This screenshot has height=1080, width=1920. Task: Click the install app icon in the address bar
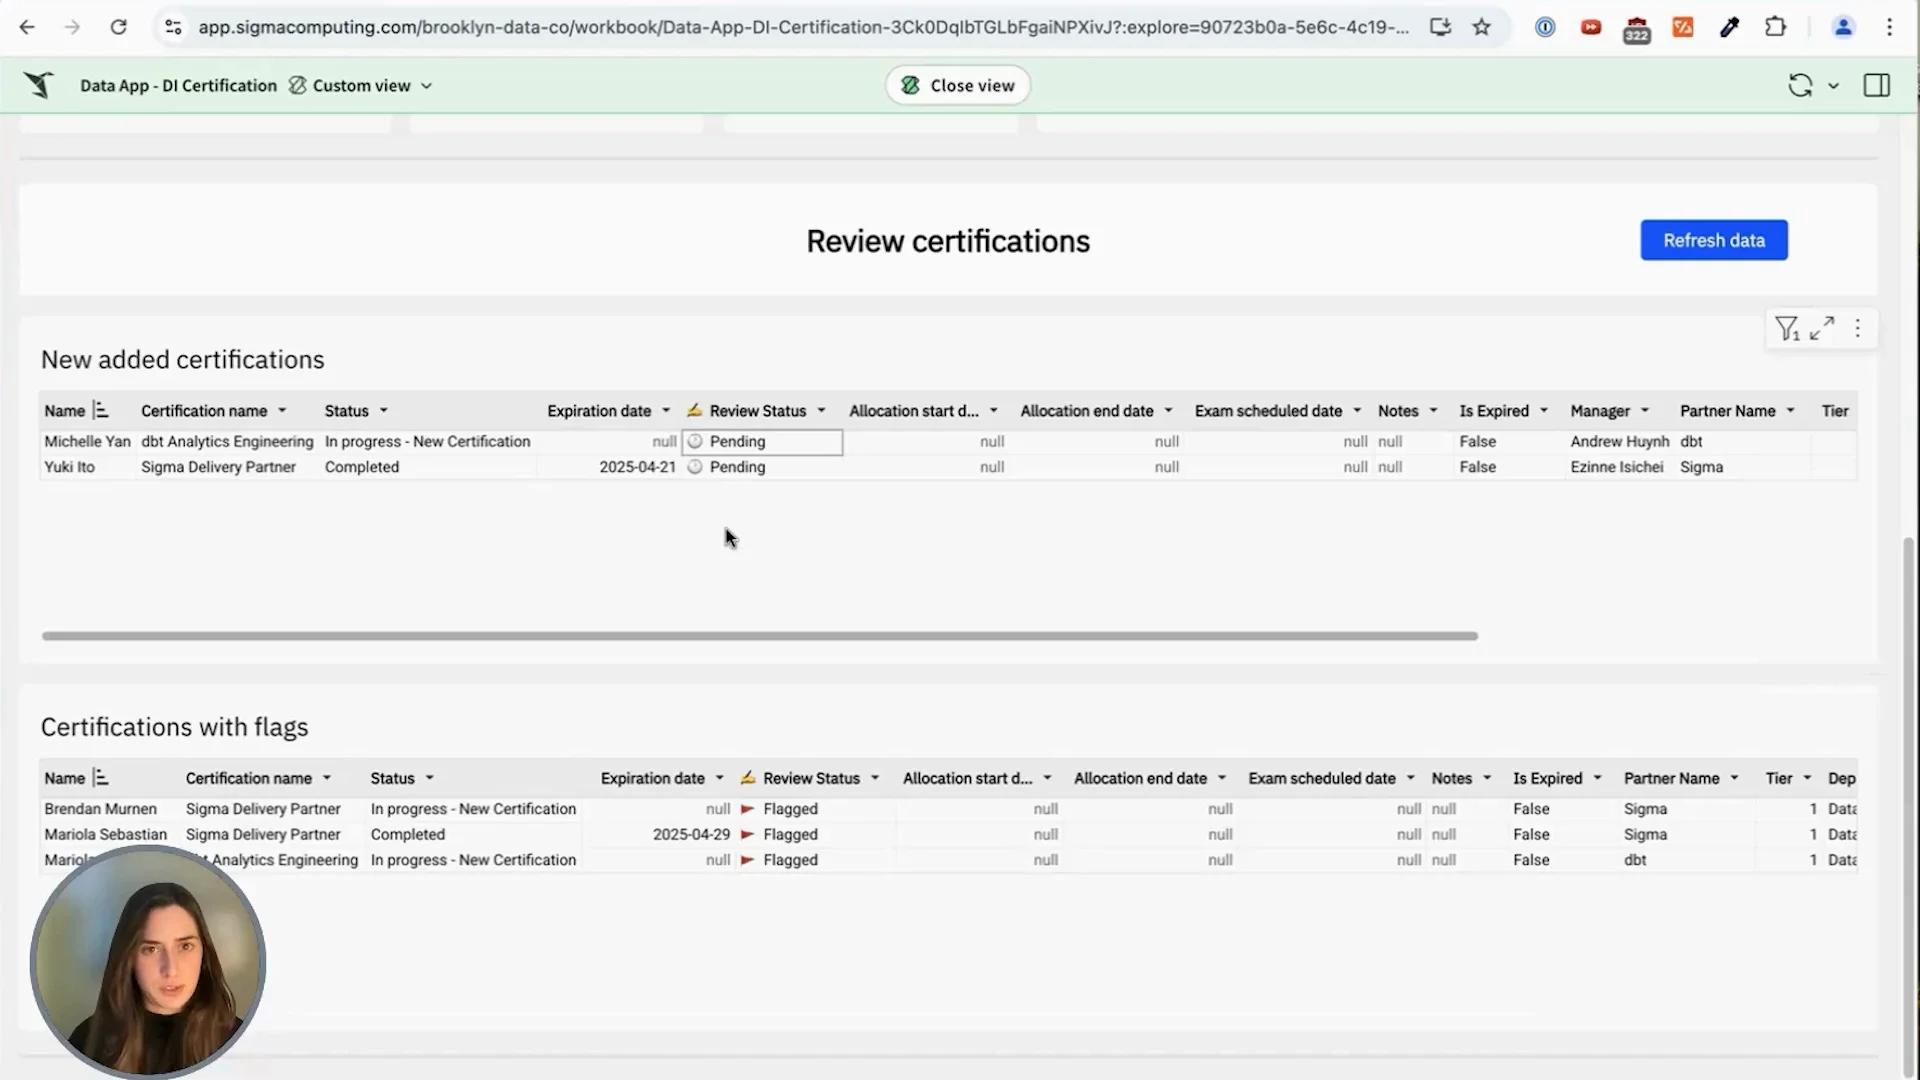point(1440,27)
